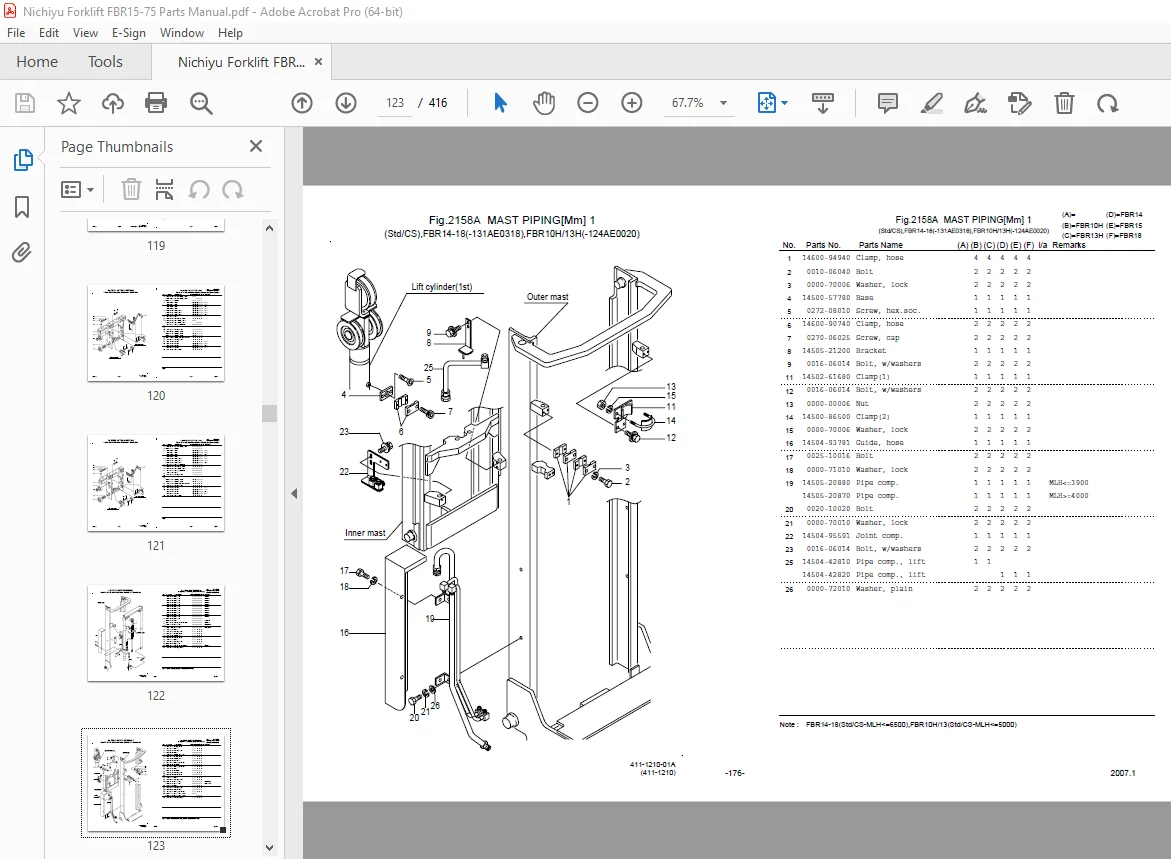Screen dimensions: 1171x859
Task: Add a sticky note comment
Action: pyautogui.click(x=887, y=103)
